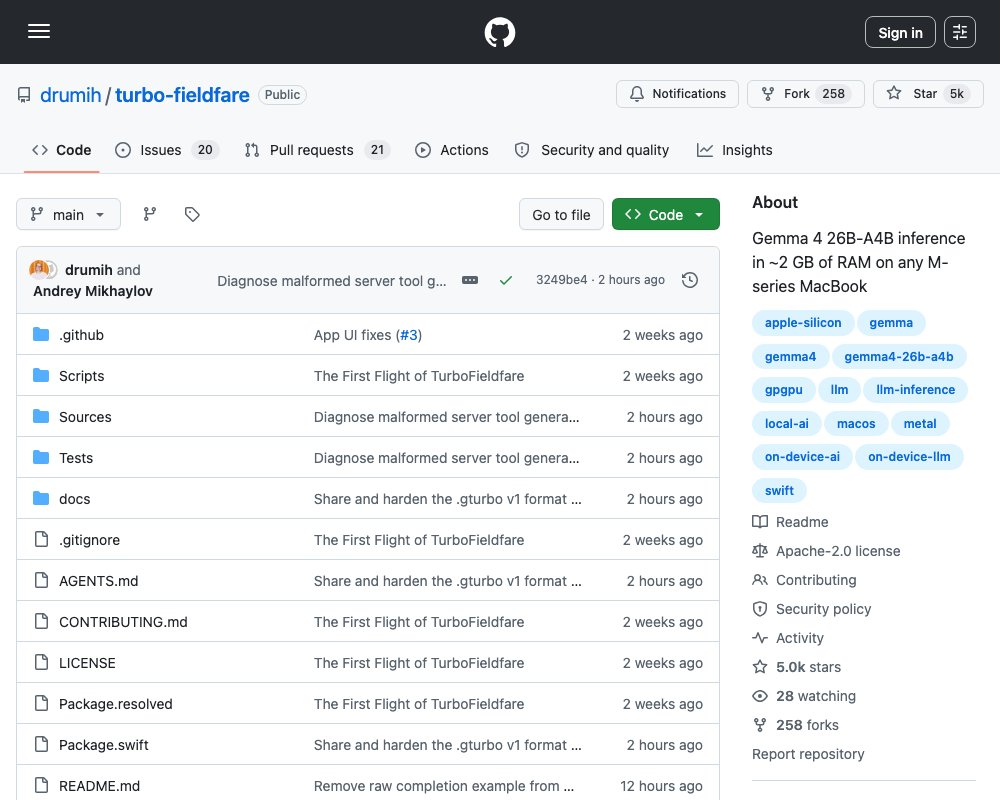Go to the GitHub homepage logo
1000x800 pixels.
coord(499,32)
